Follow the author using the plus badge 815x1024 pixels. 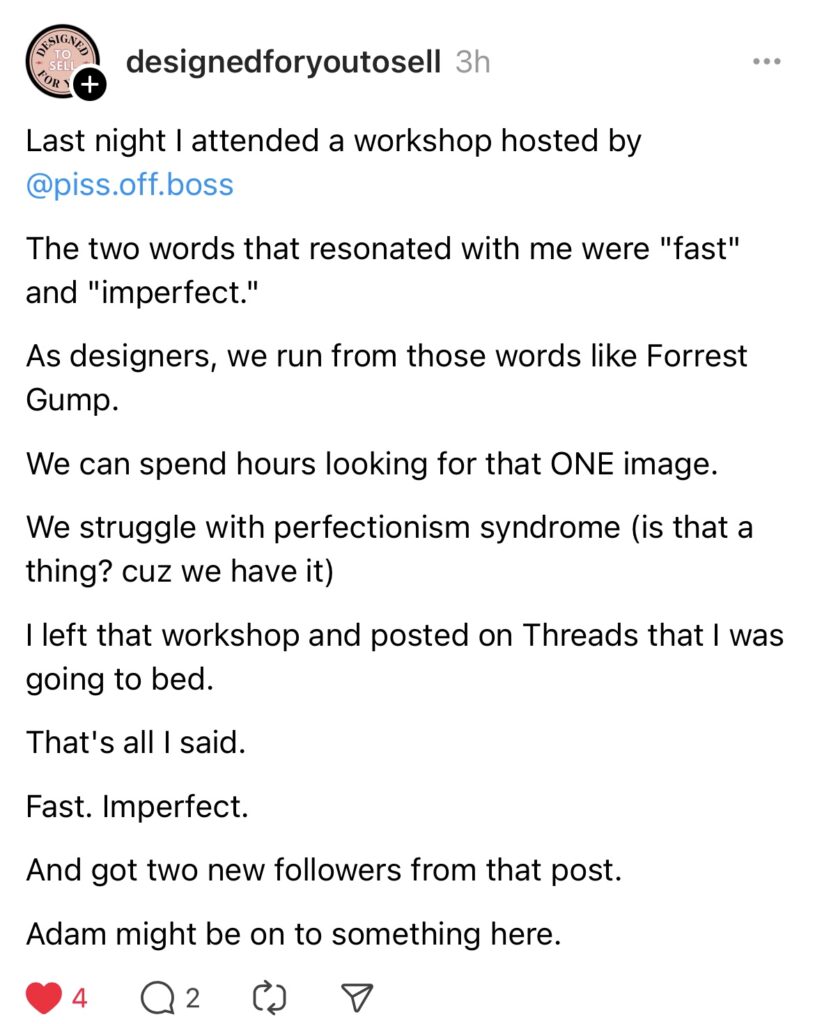90,86
